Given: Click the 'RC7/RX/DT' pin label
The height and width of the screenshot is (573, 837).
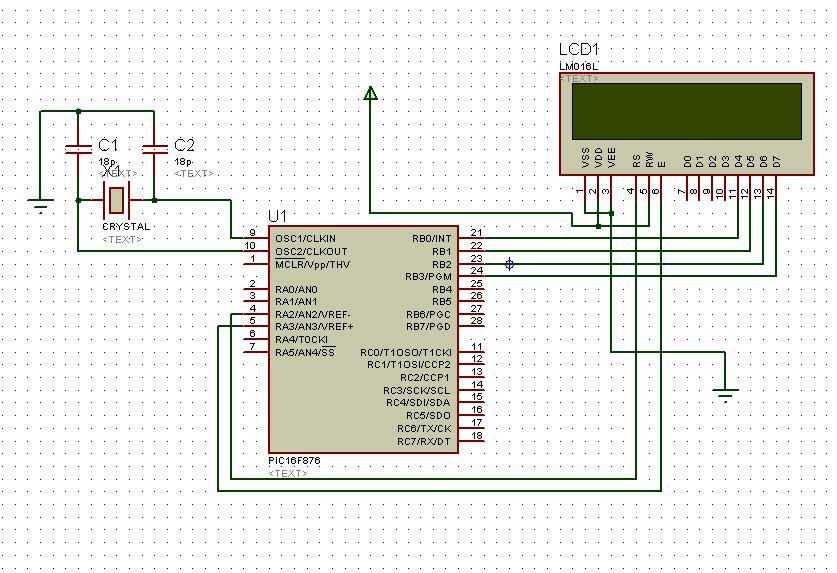Looking at the screenshot, I should pyautogui.click(x=424, y=442).
